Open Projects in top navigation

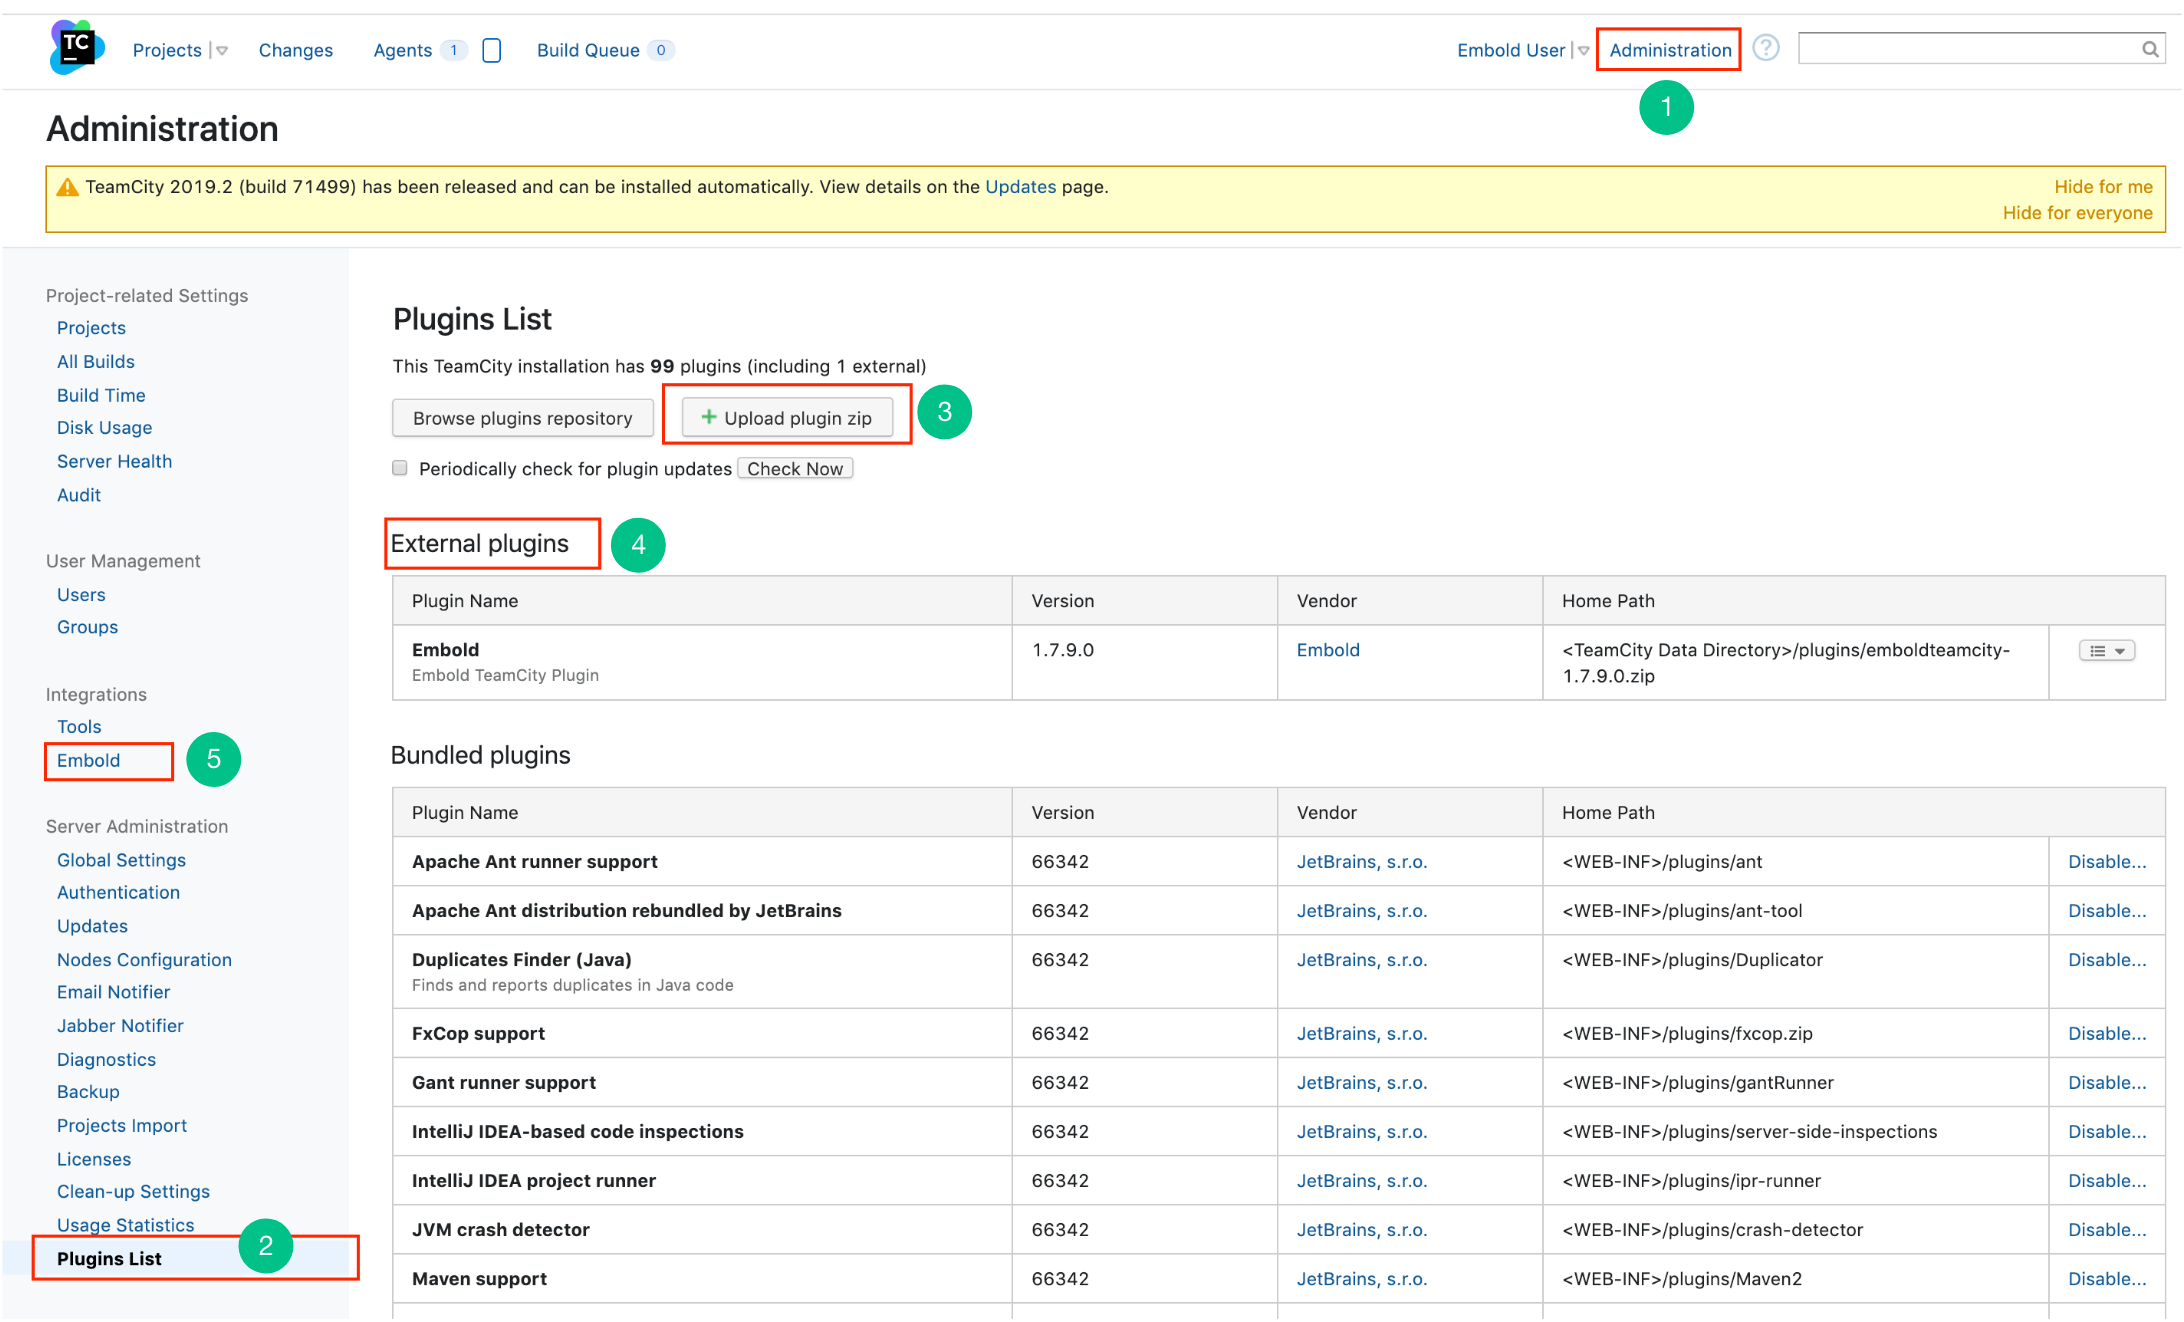(x=167, y=50)
